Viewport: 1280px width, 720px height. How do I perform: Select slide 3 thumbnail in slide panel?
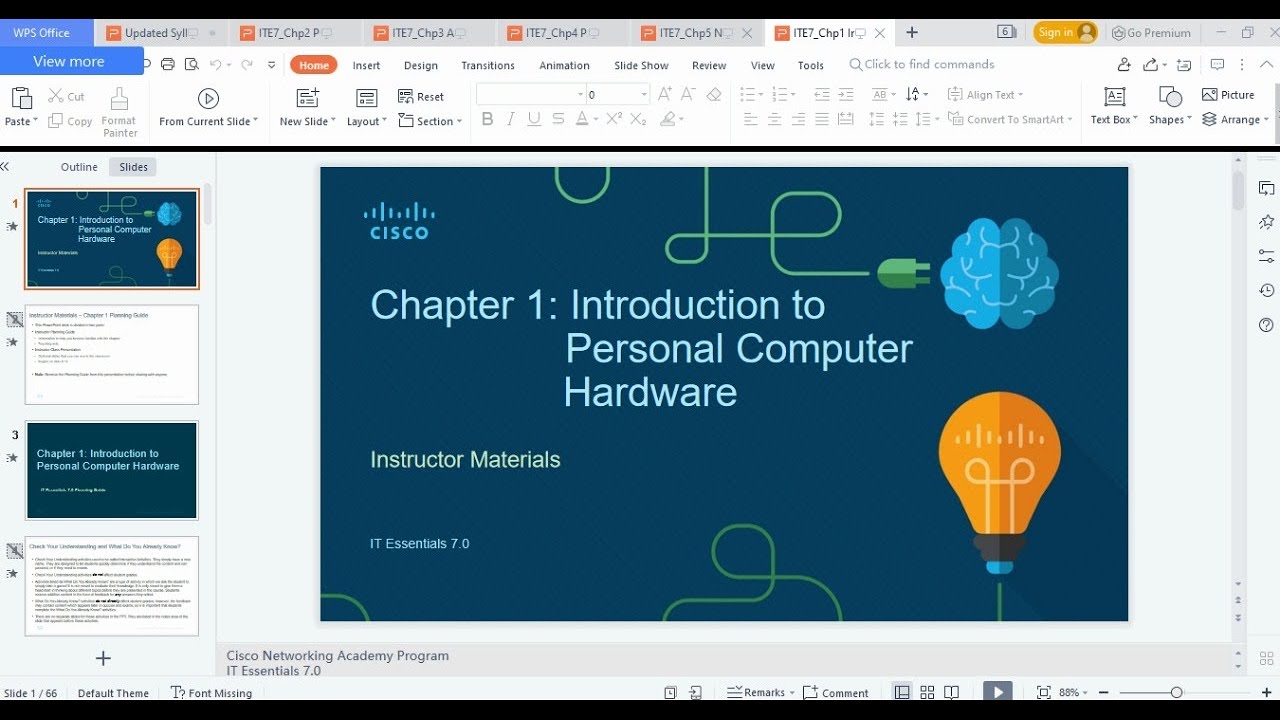click(x=112, y=470)
